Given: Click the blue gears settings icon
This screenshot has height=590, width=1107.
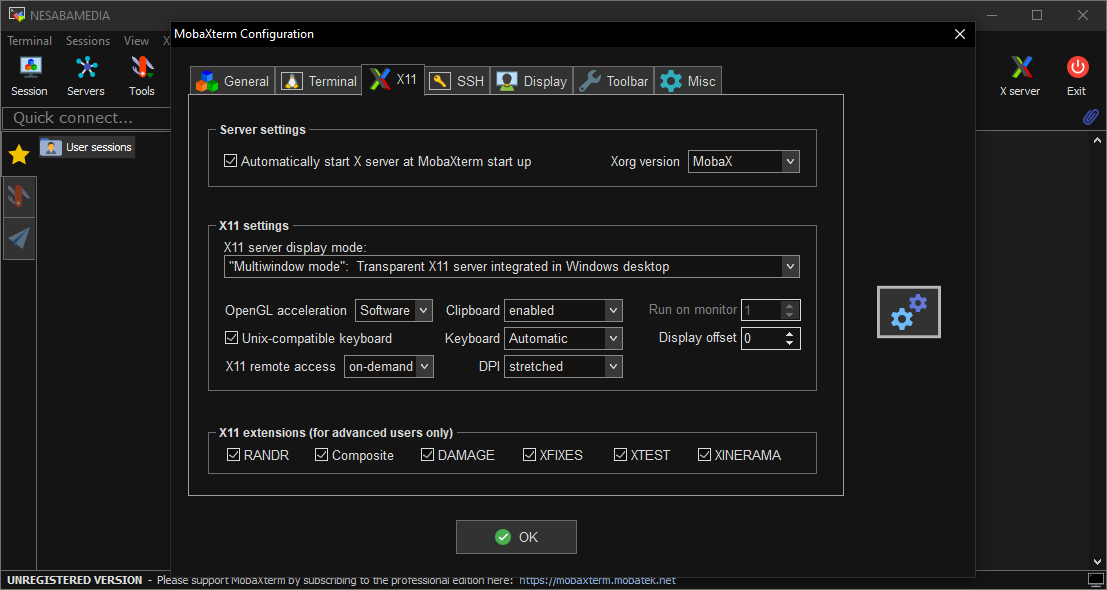Looking at the screenshot, I should coord(908,312).
